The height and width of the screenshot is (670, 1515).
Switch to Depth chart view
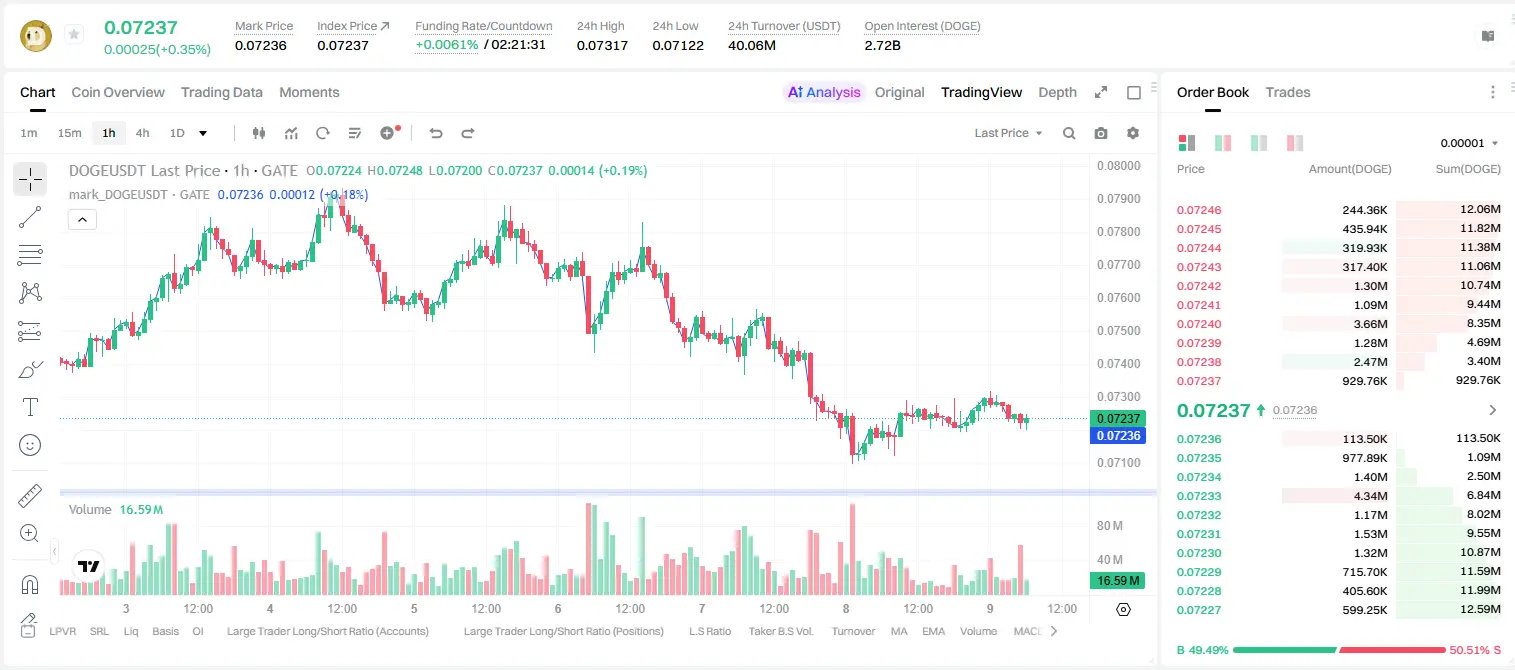[x=1057, y=92]
